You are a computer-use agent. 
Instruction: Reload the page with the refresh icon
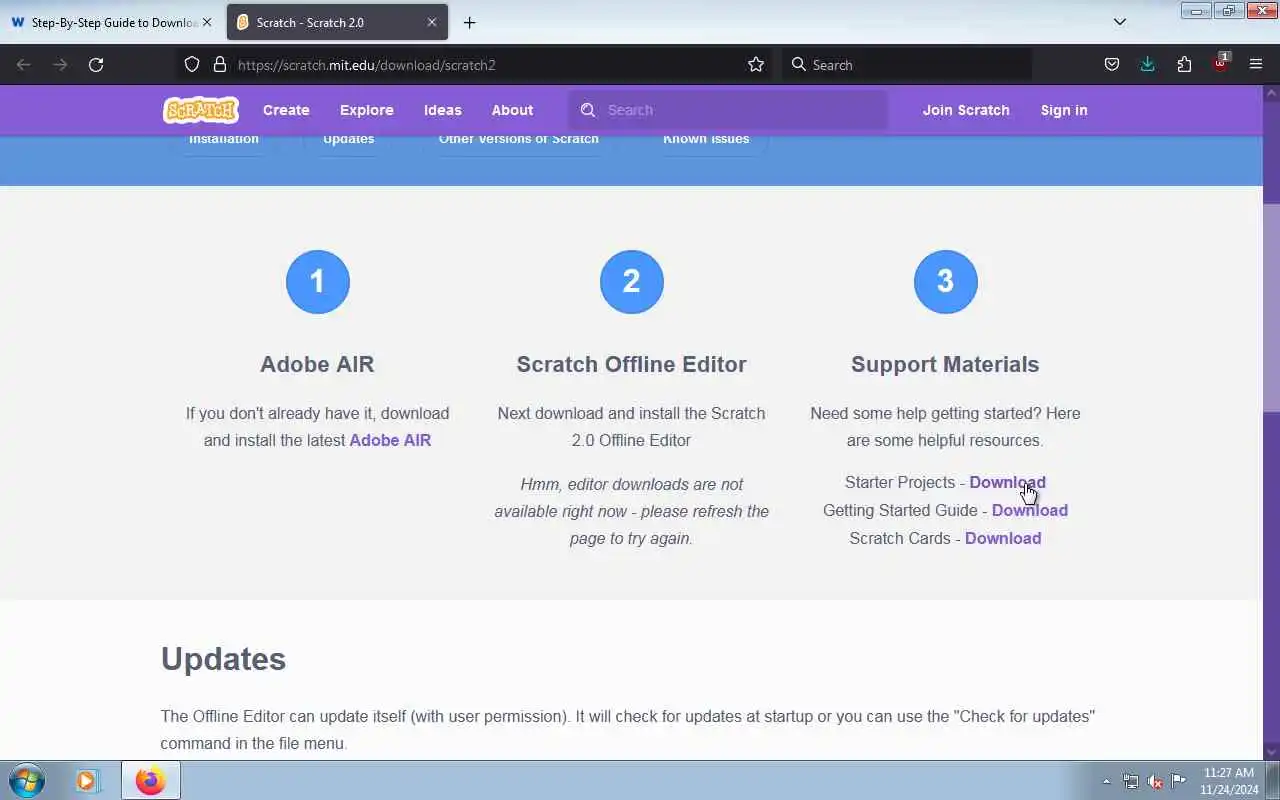coord(96,65)
